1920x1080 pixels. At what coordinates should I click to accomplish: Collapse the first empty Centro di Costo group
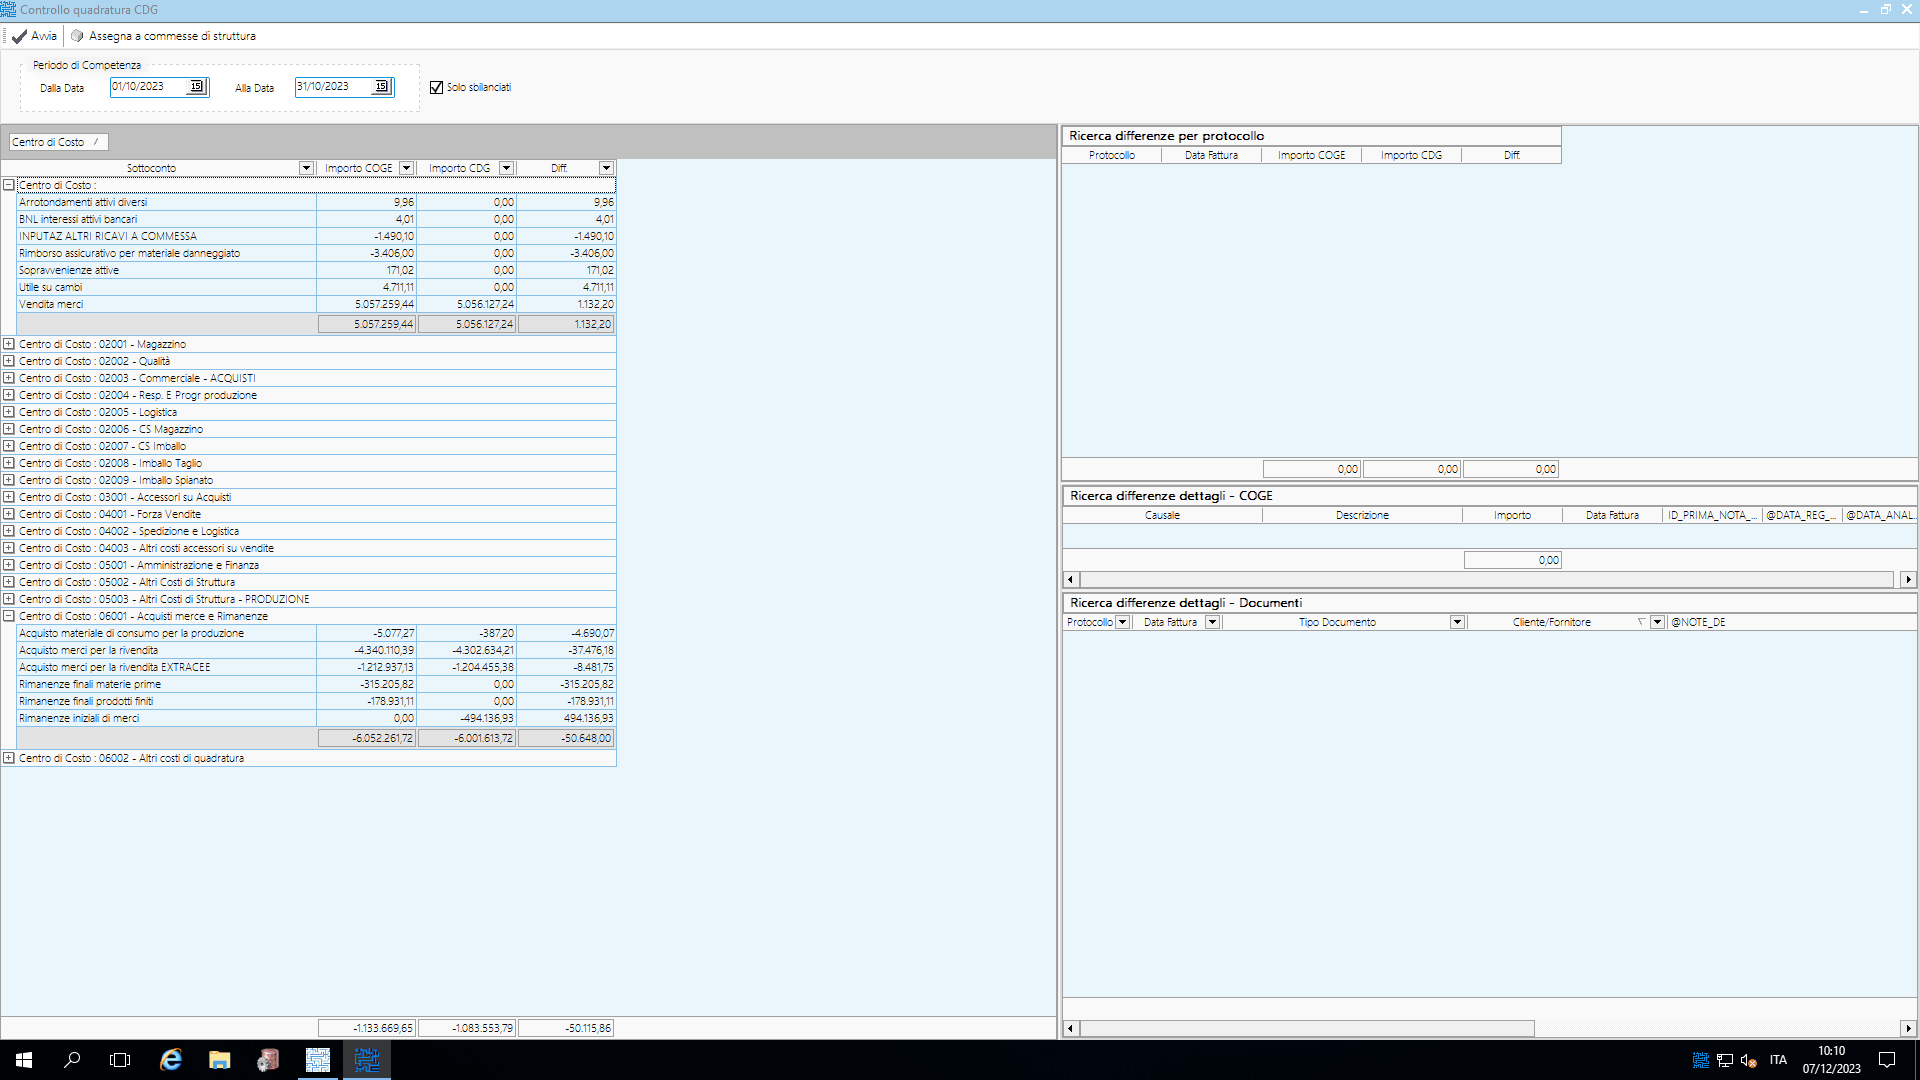[9, 185]
